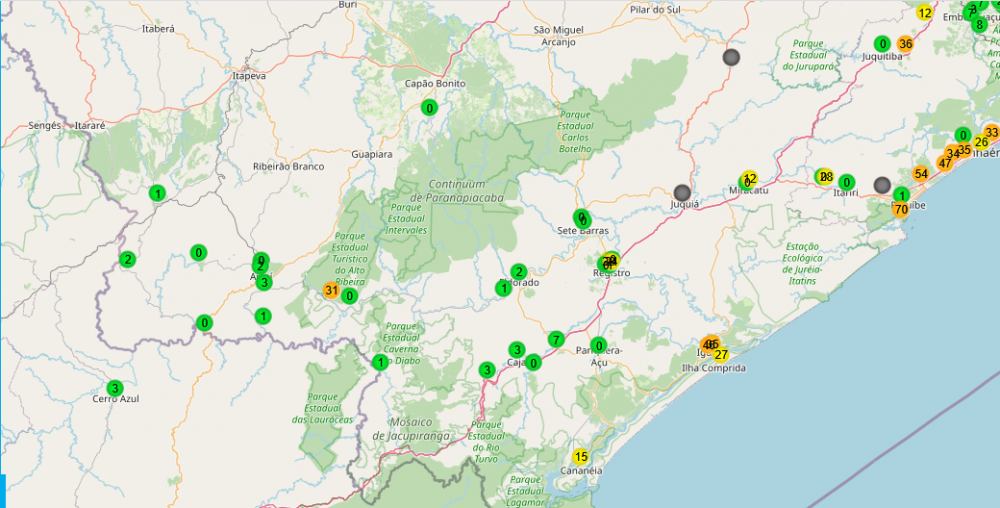Open the orange 54 marker on the coast
1000x508 pixels.
click(921, 174)
